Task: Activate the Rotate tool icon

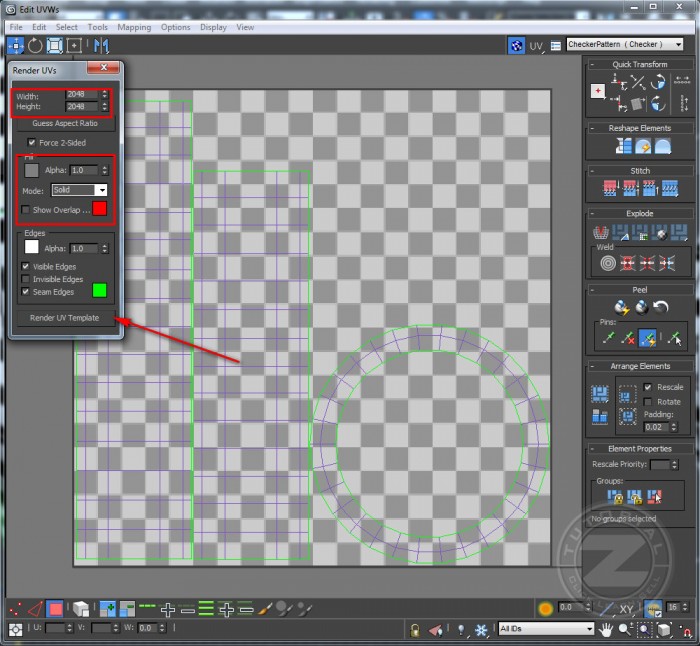Action: click(35, 45)
